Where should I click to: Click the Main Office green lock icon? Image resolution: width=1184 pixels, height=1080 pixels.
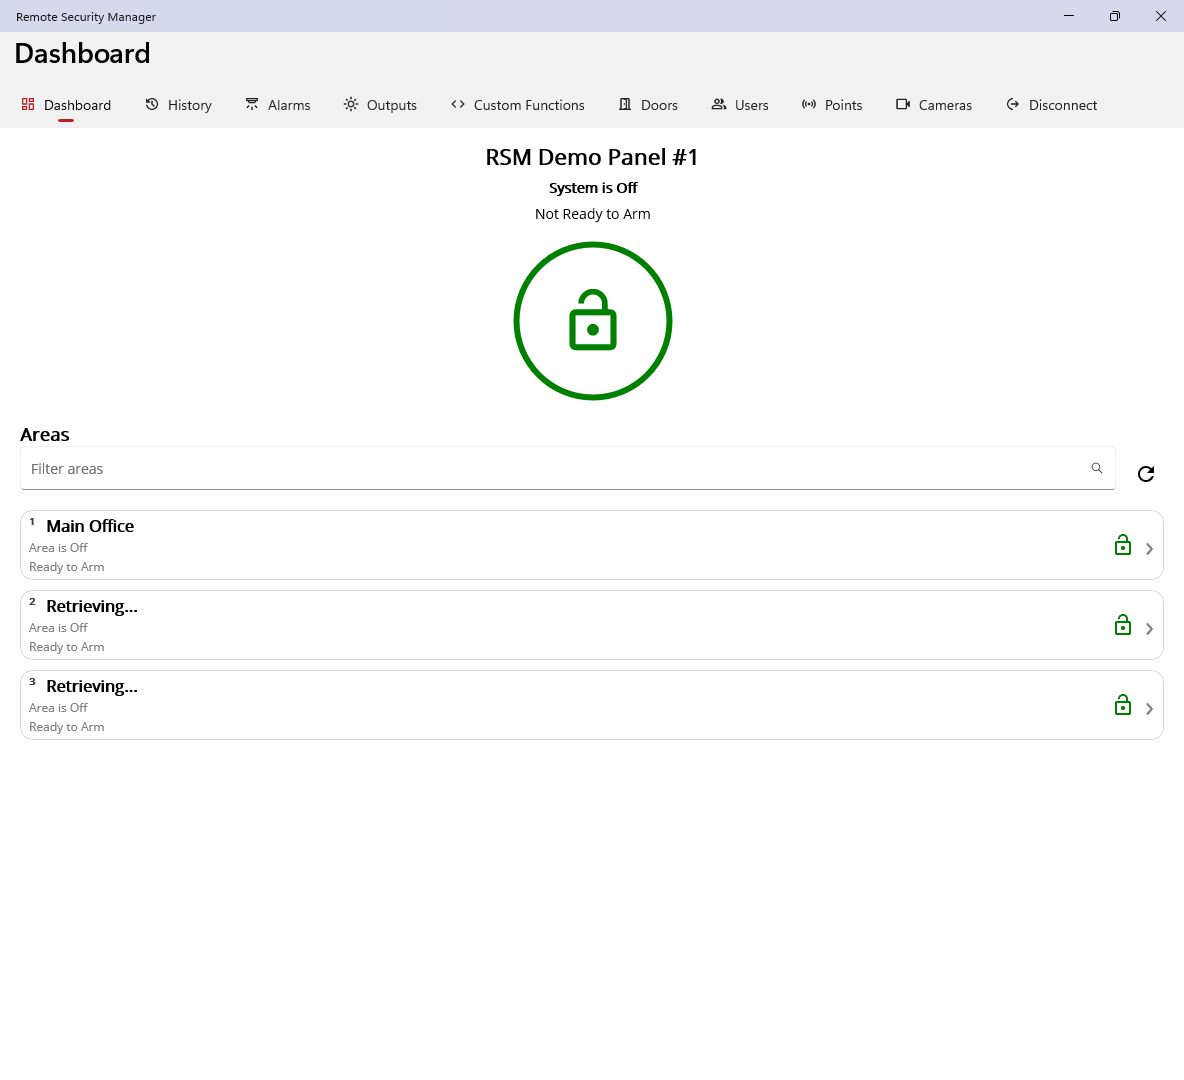pyautogui.click(x=1123, y=545)
